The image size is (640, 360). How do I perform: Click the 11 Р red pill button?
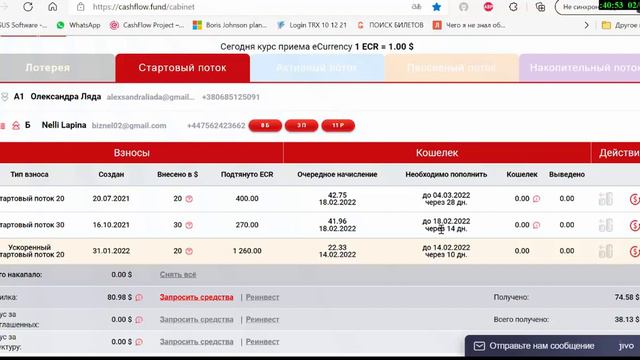point(338,125)
